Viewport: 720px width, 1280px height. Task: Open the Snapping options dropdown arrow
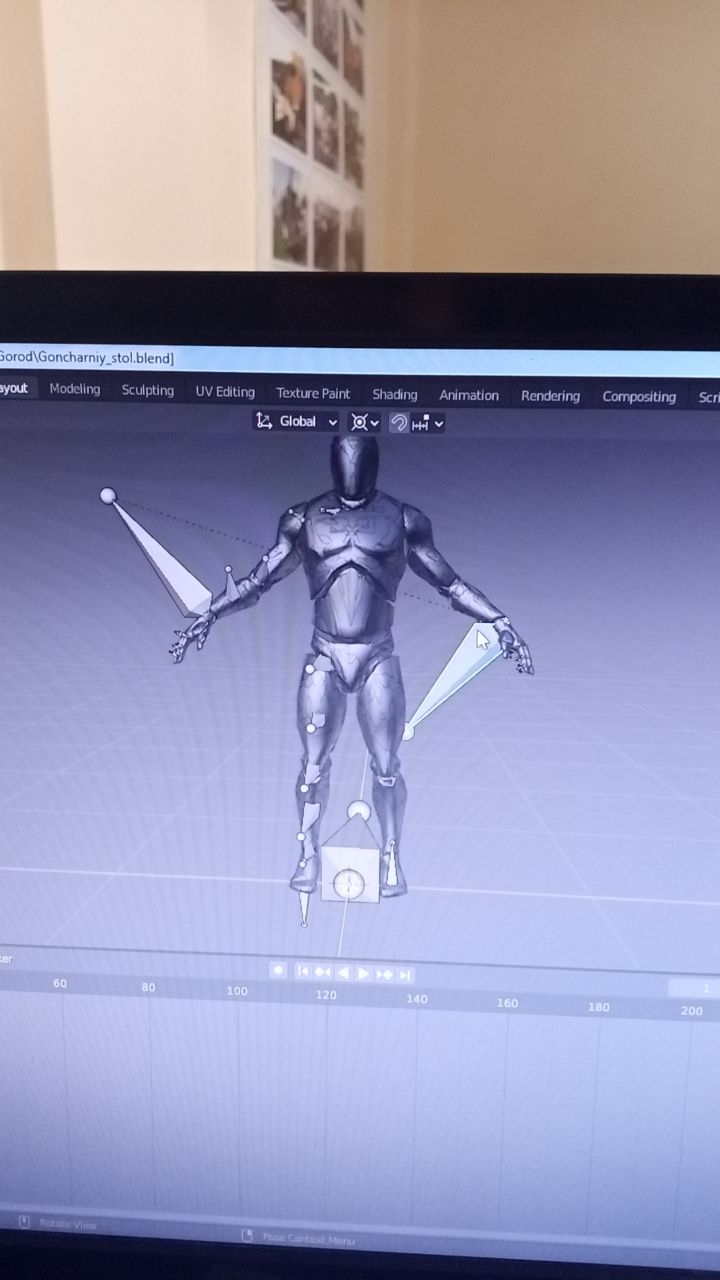tap(439, 424)
